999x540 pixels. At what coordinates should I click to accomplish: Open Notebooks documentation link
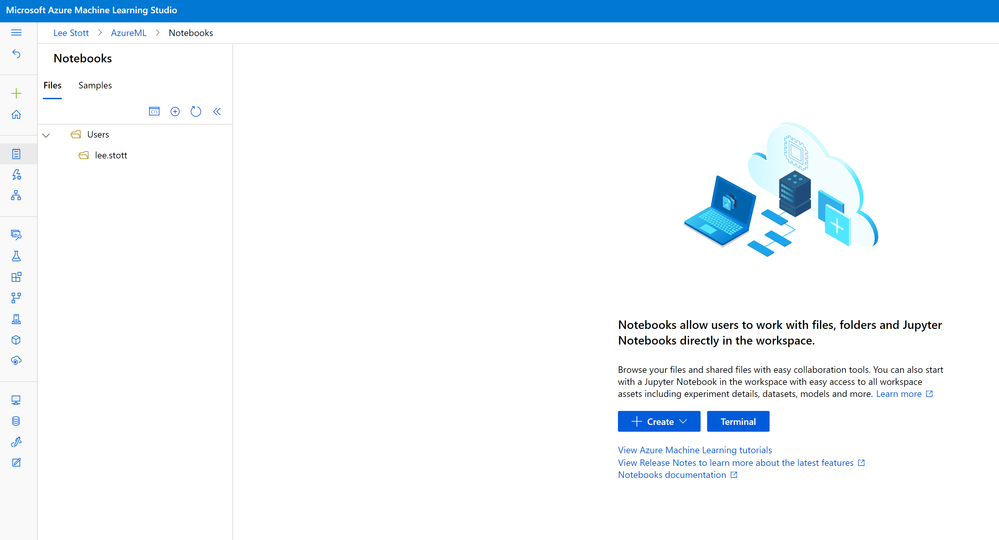point(677,475)
